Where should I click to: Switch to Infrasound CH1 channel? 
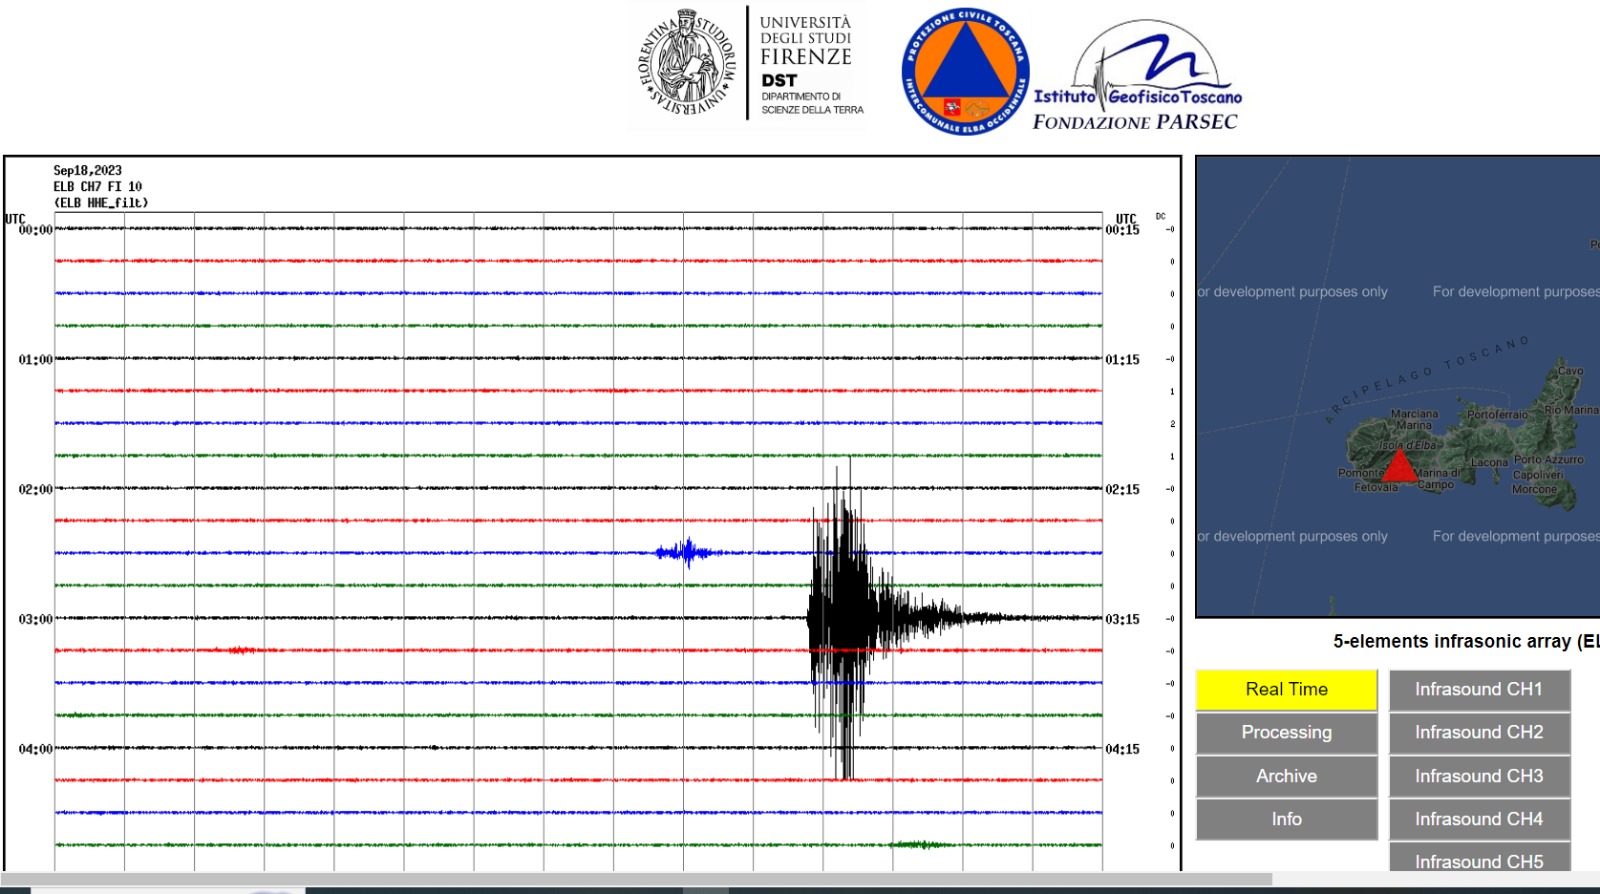click(1478, 689)
